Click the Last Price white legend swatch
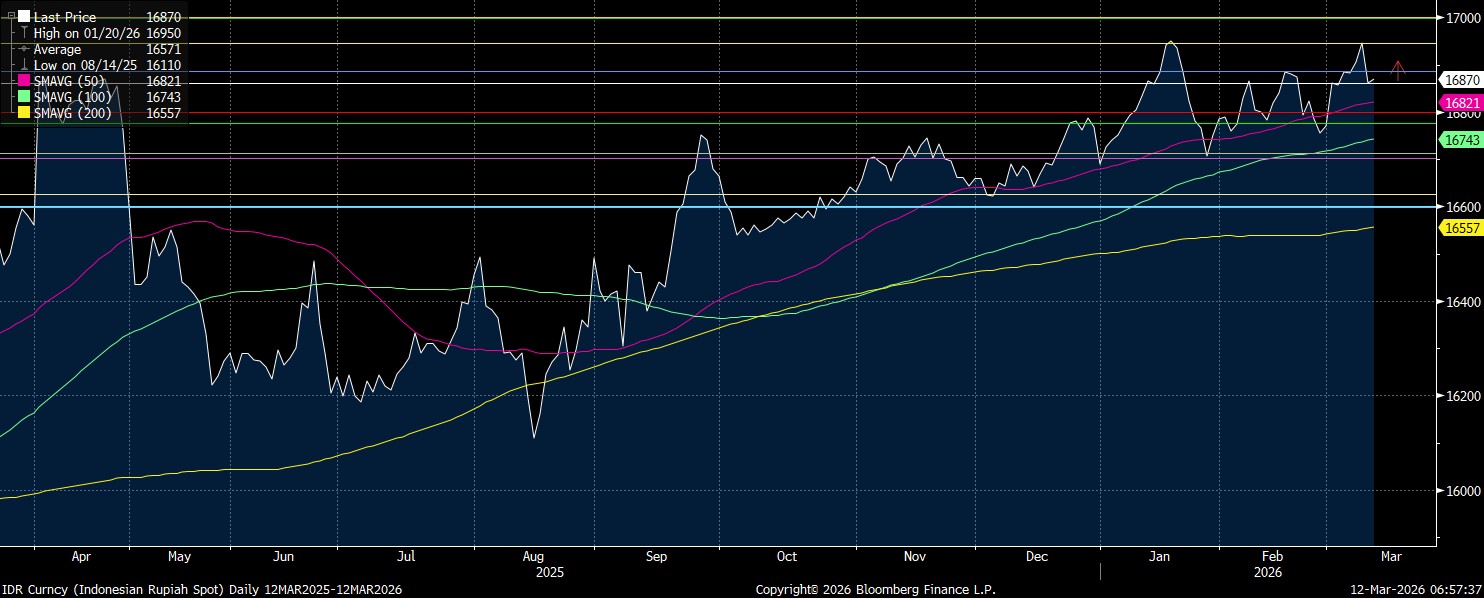This screenshot has height=598, width=1484. pyautogui.click(x=24, y=17)
